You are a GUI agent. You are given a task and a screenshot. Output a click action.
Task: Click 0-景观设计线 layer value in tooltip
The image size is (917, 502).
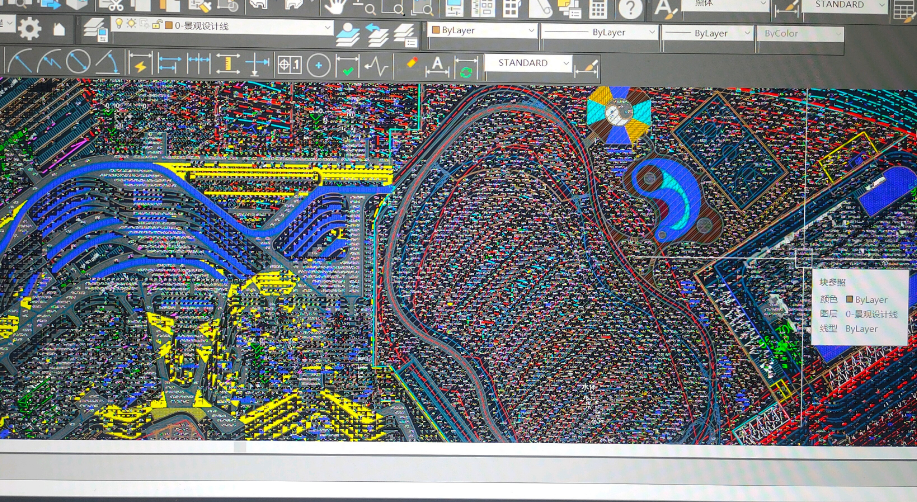[871, 314]
